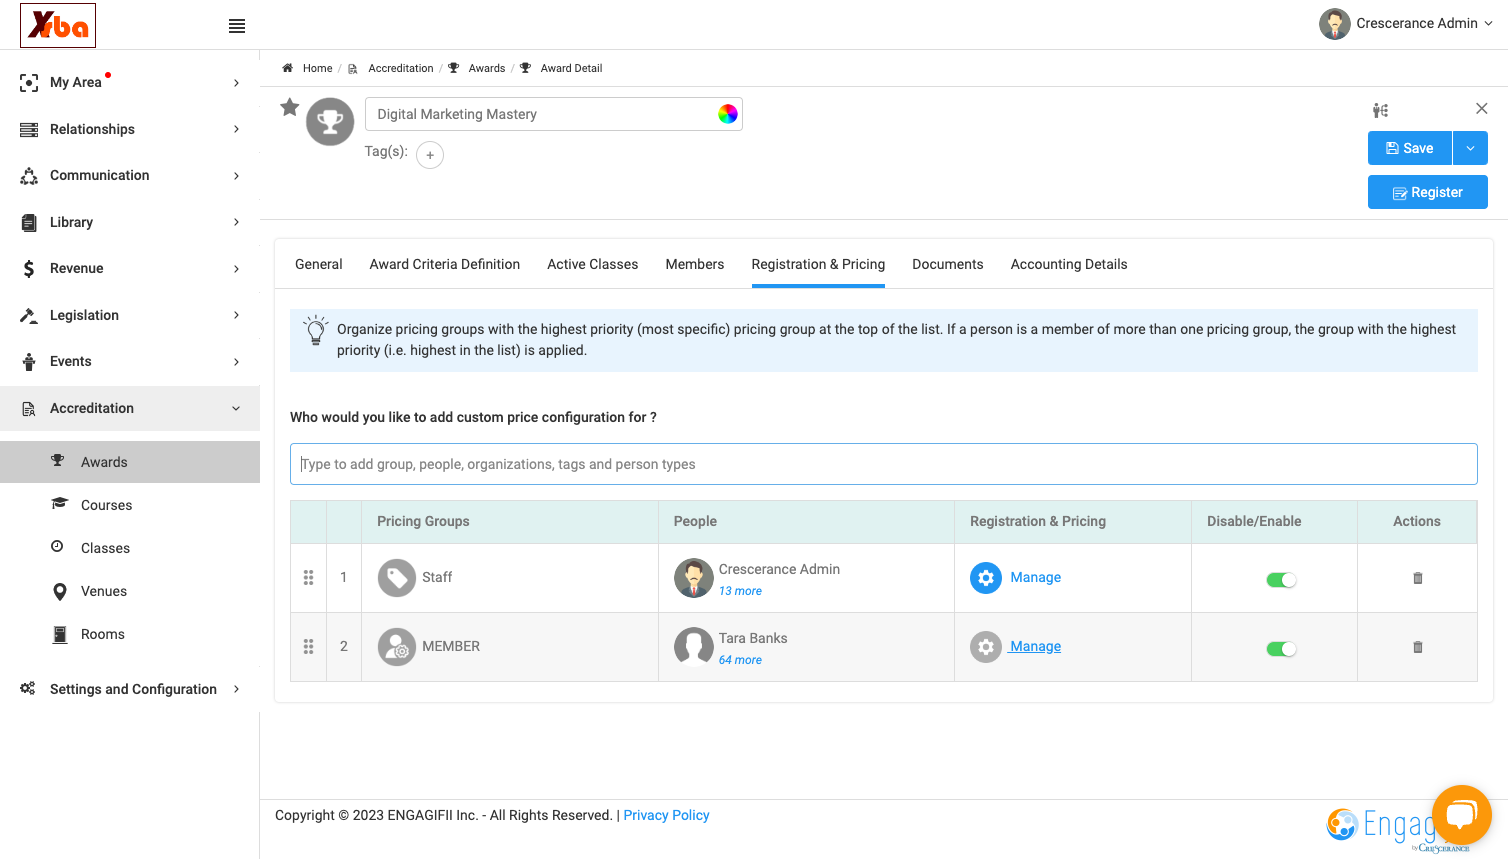Click the Staff pricing group tag icon
Screen dimensions: 1508x861
397,578
